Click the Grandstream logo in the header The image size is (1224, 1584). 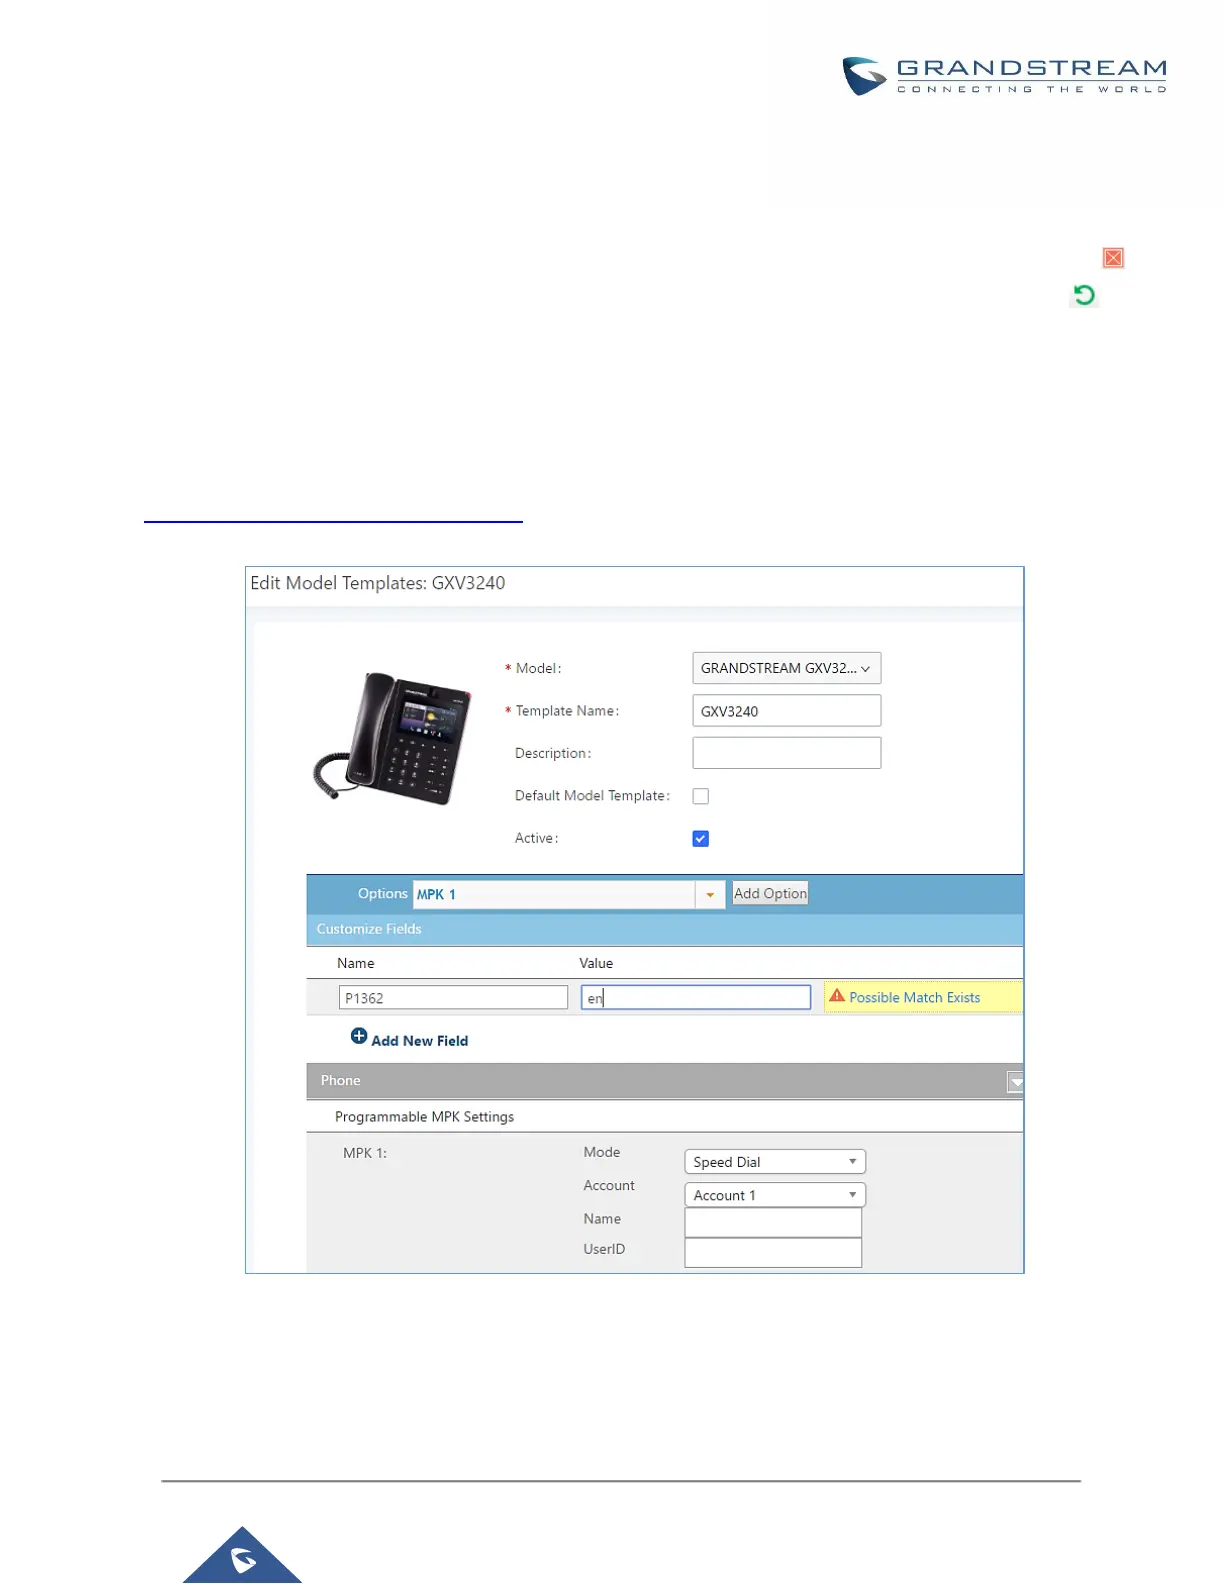tap(1004, 76)
